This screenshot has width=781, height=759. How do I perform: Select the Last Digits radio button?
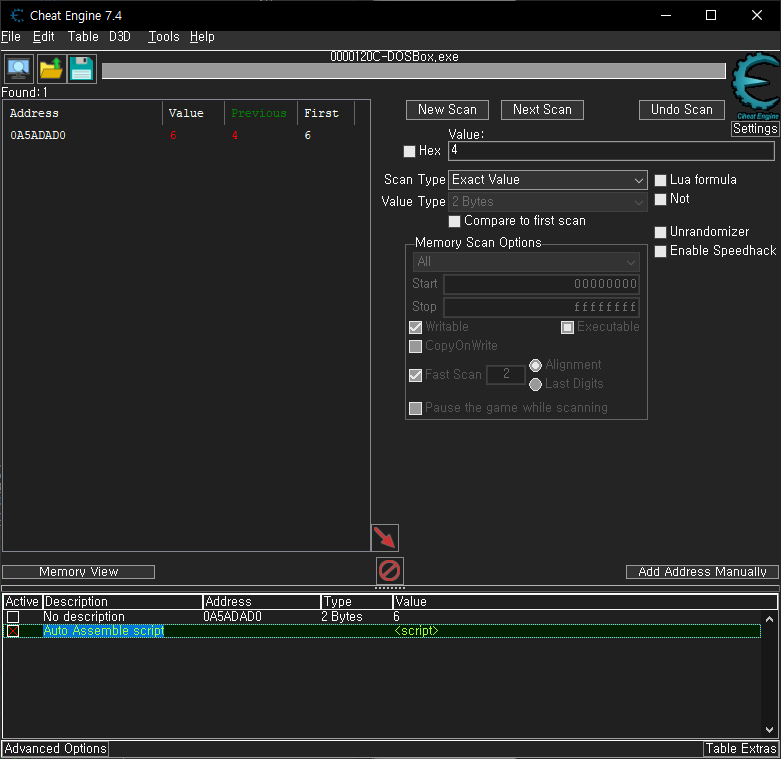tap(535, 384)
